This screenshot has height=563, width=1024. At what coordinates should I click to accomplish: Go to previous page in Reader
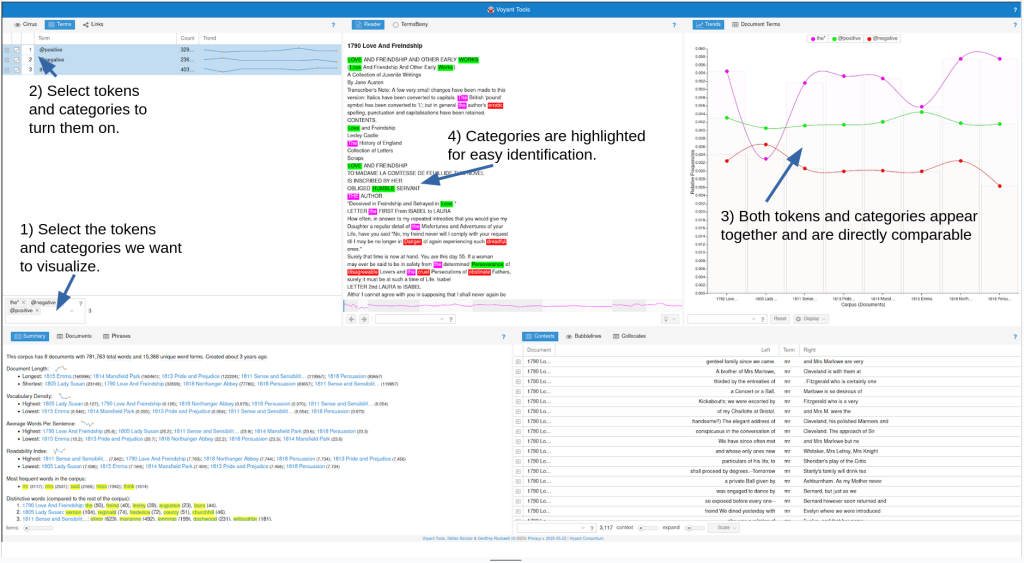coord(351,319)
